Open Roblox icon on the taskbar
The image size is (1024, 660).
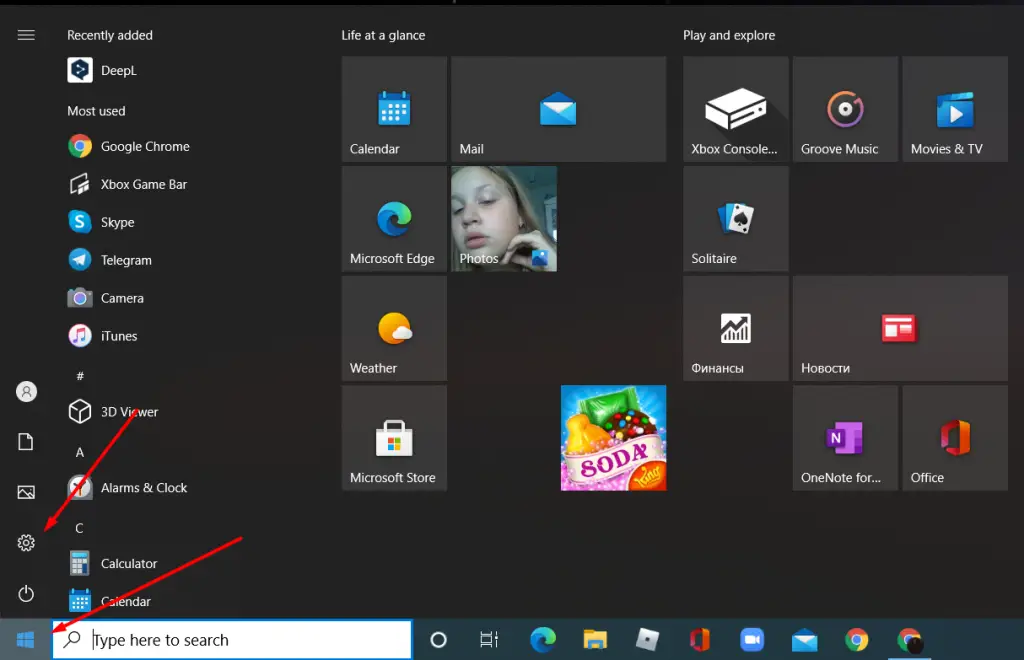point(647,640)
